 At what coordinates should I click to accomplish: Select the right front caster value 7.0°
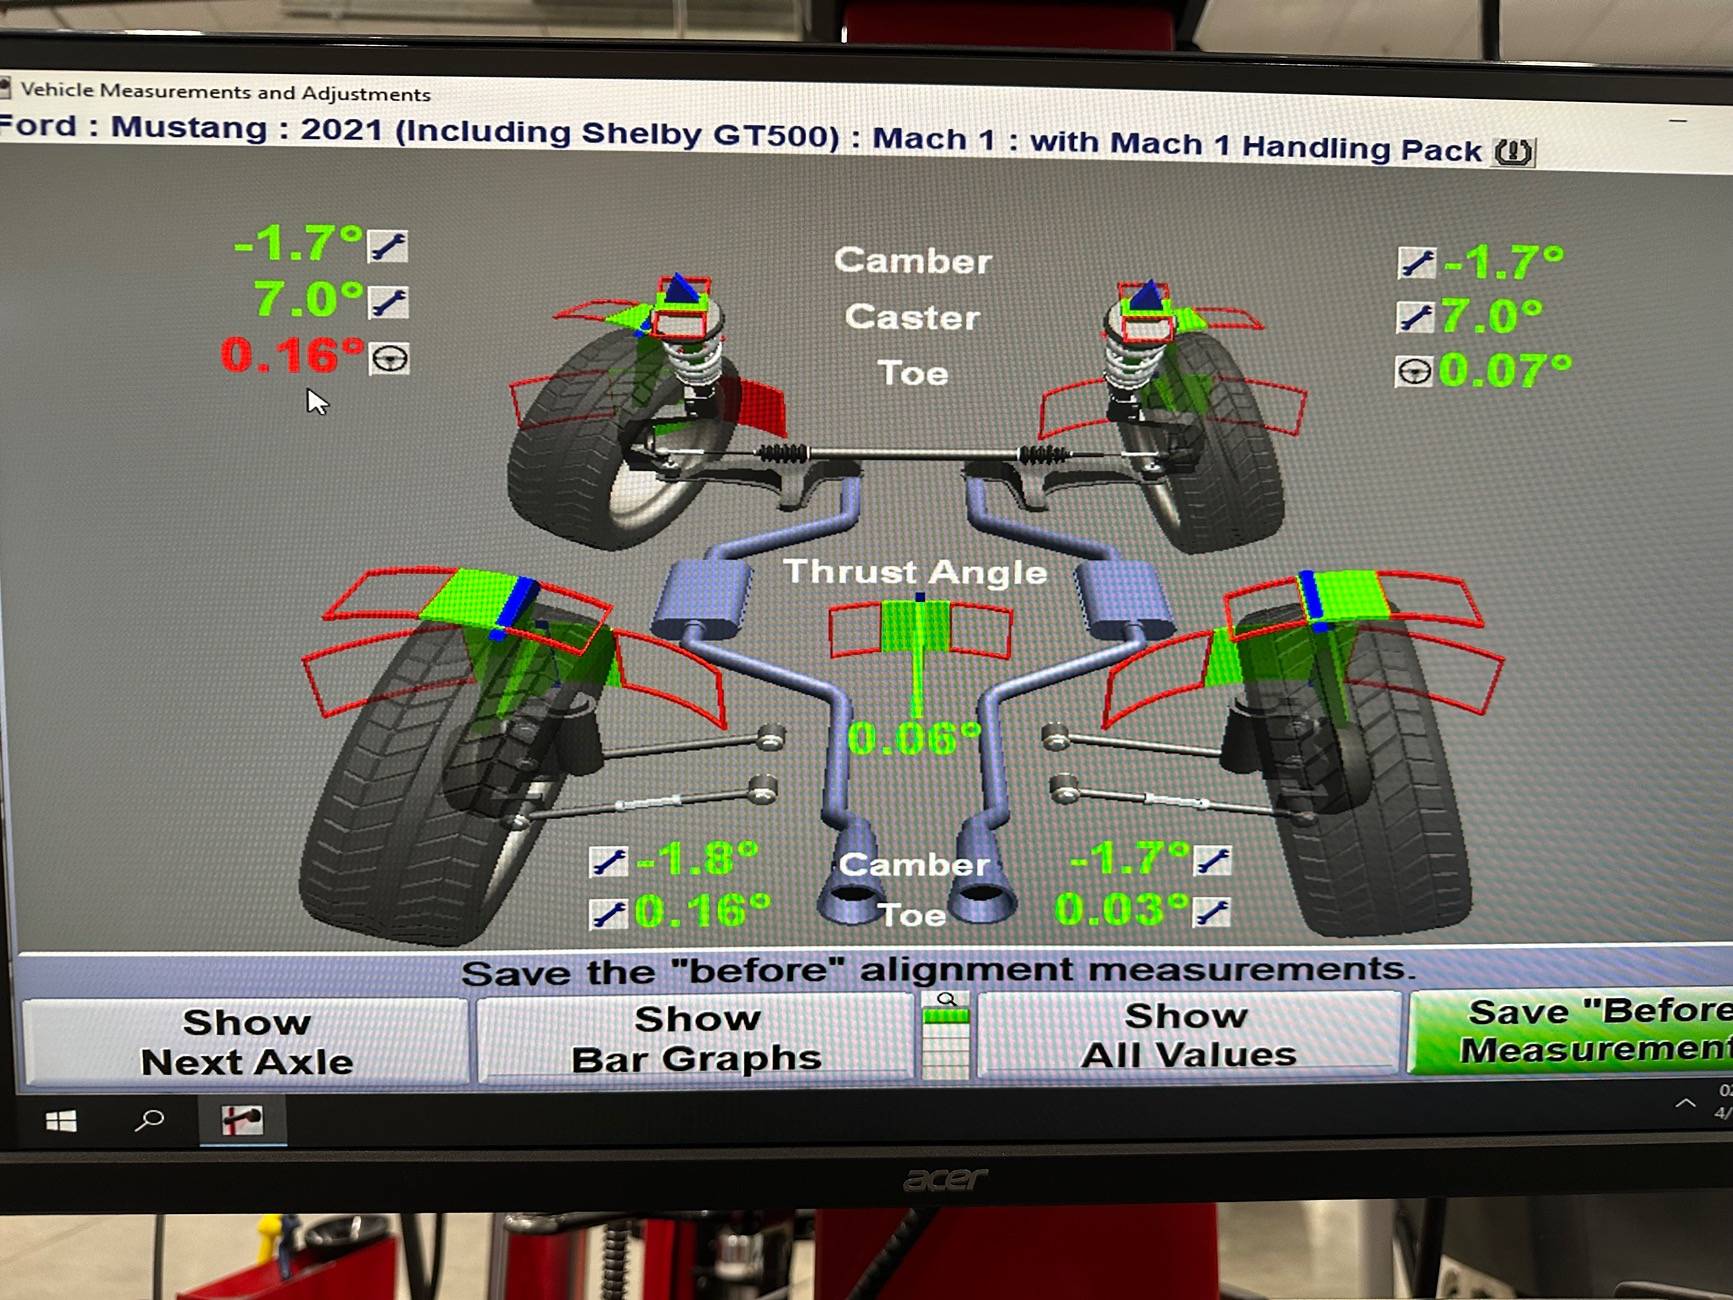(1491, 316)
